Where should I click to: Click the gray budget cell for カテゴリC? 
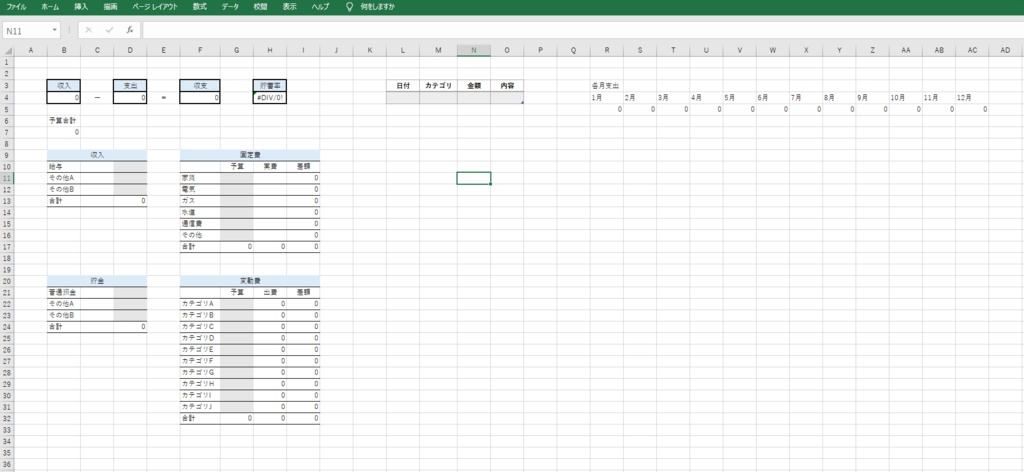coord(236,326)
